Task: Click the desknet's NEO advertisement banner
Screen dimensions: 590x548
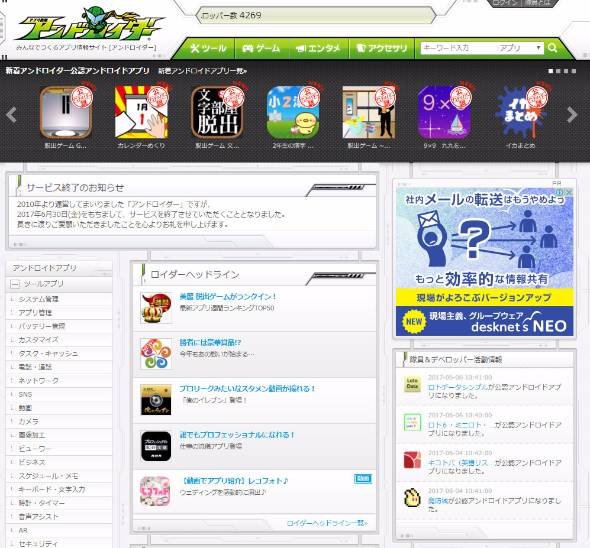Action: click(x=484, y=261)
